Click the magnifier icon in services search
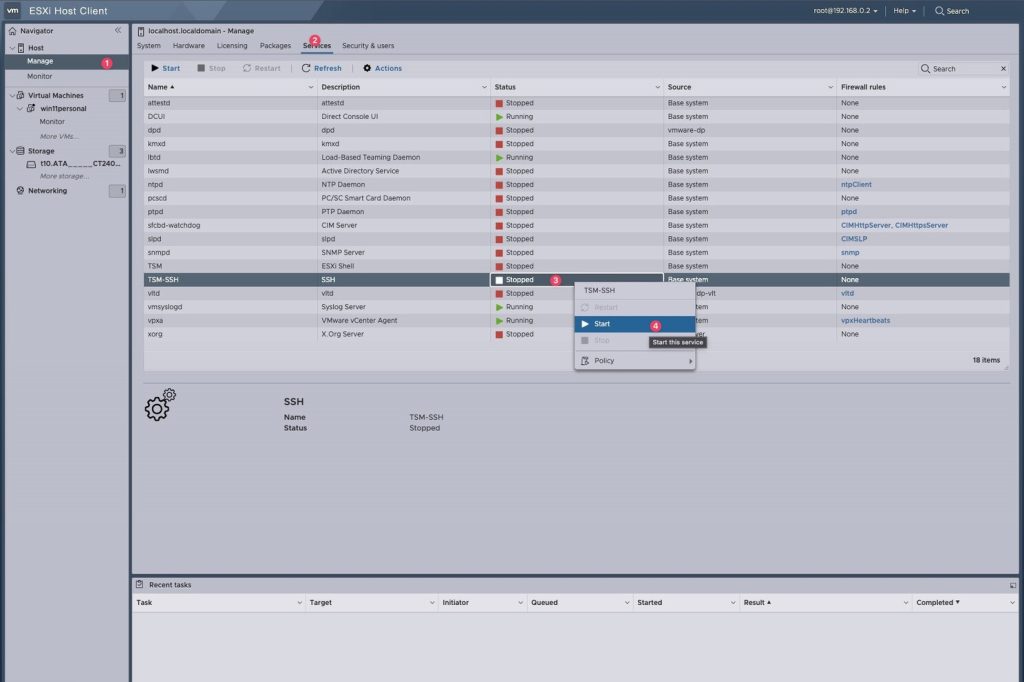 (x=925, y=69)
